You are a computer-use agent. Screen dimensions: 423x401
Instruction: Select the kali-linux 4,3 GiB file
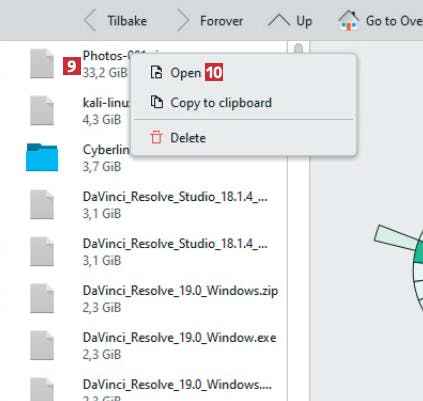(x=77, y=111)
